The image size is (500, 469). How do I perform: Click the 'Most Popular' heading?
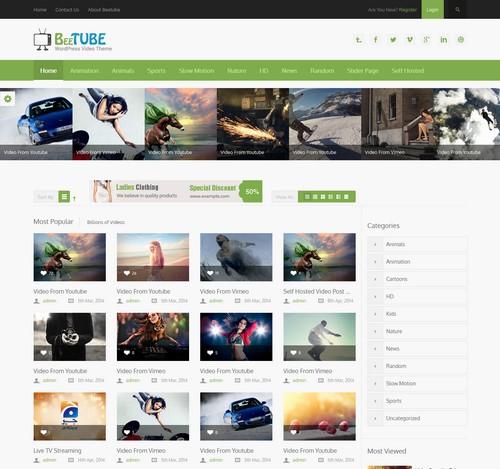click(53, 222)
